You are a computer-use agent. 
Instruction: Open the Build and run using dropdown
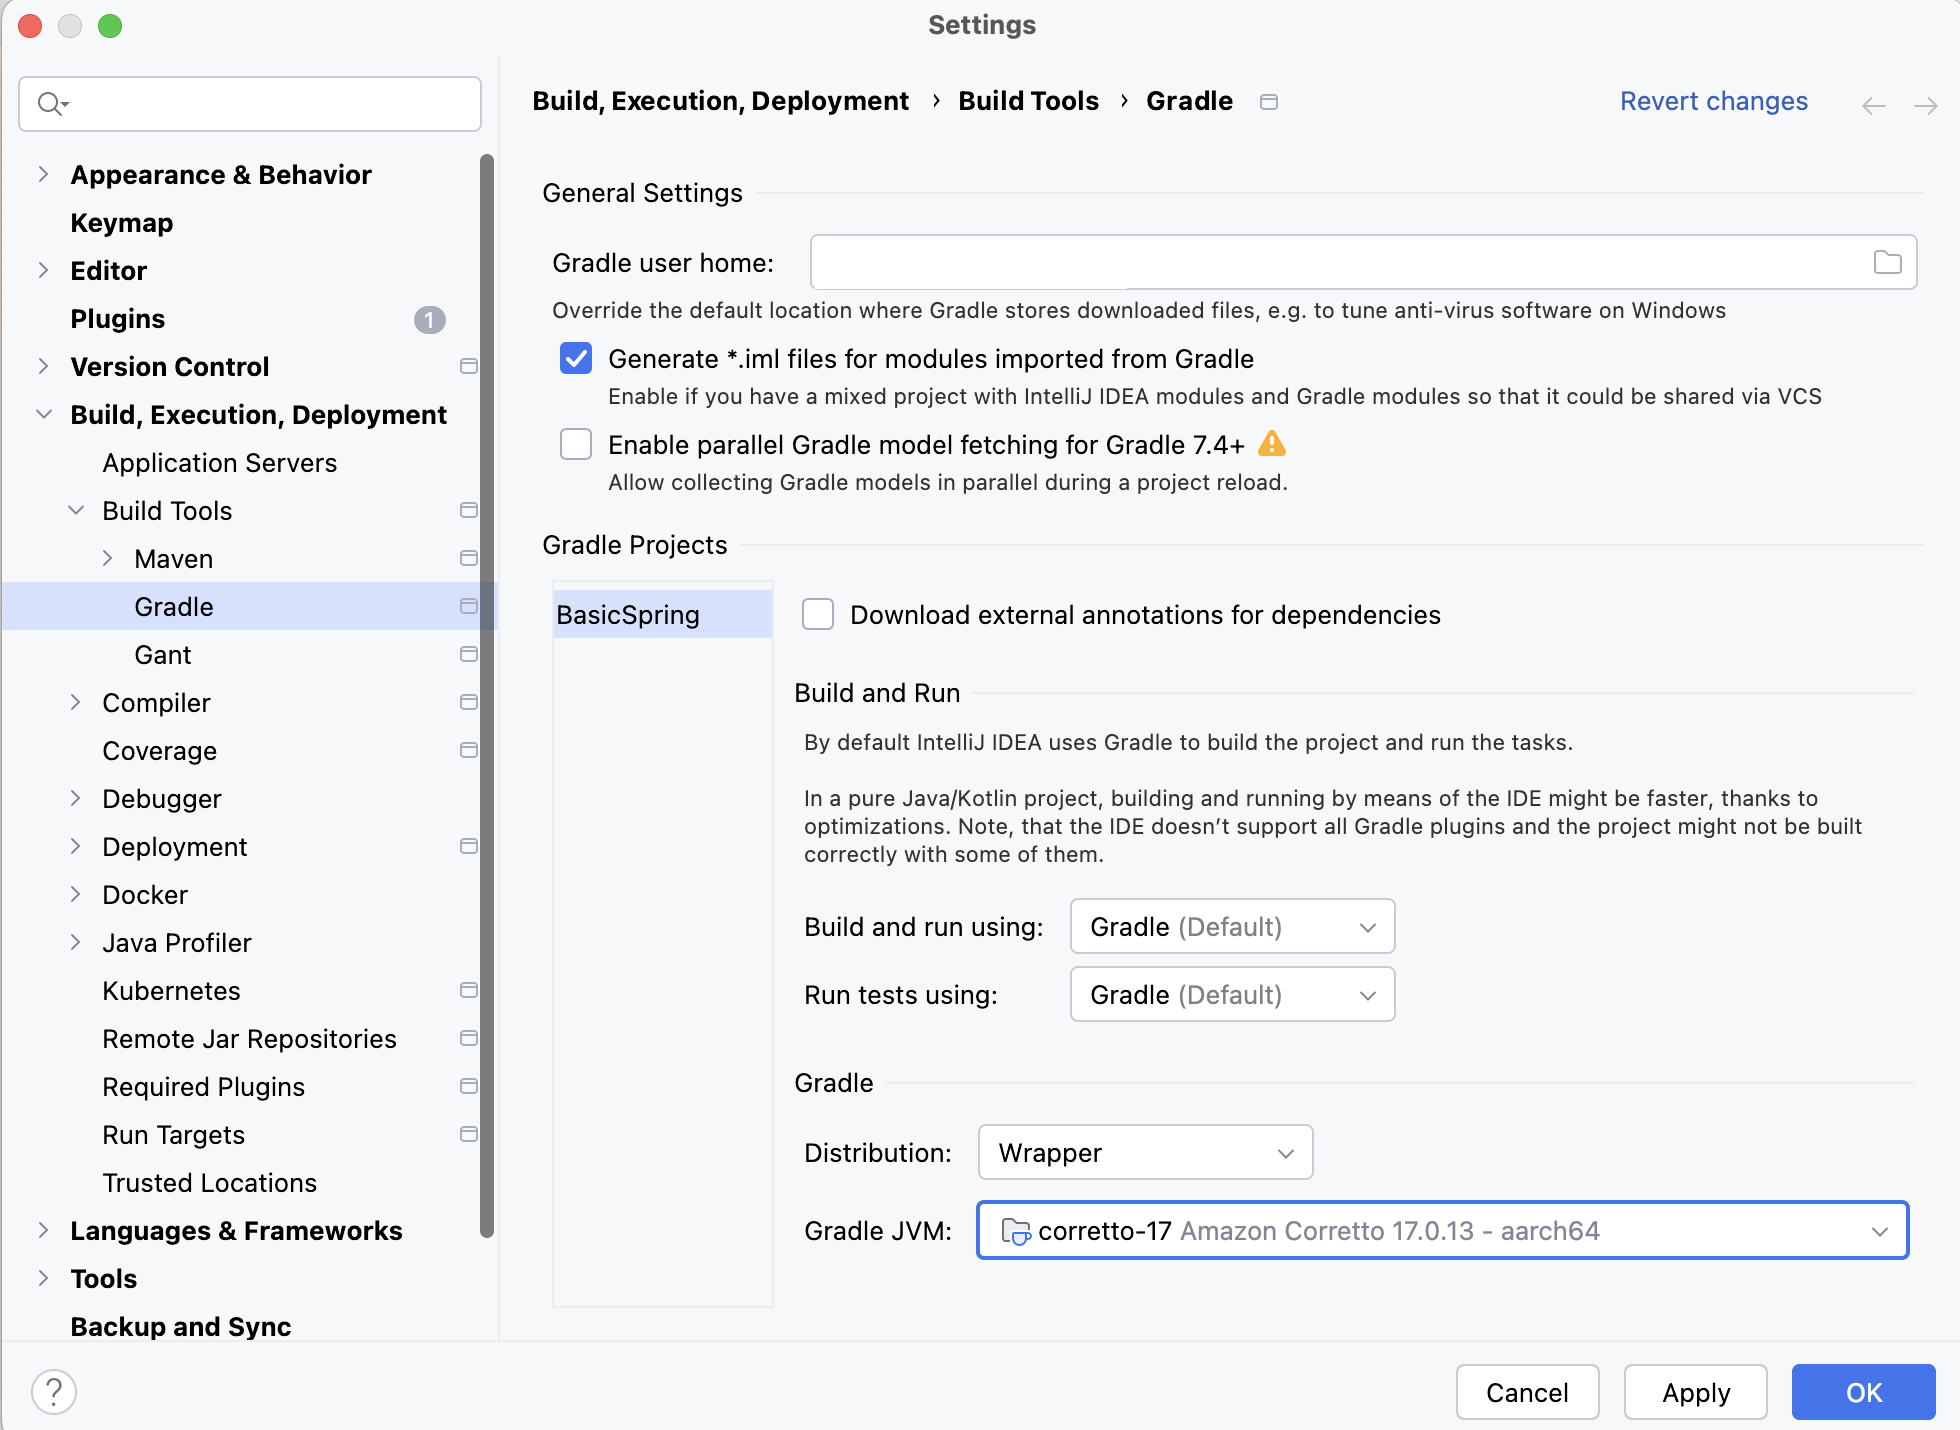1232,927
